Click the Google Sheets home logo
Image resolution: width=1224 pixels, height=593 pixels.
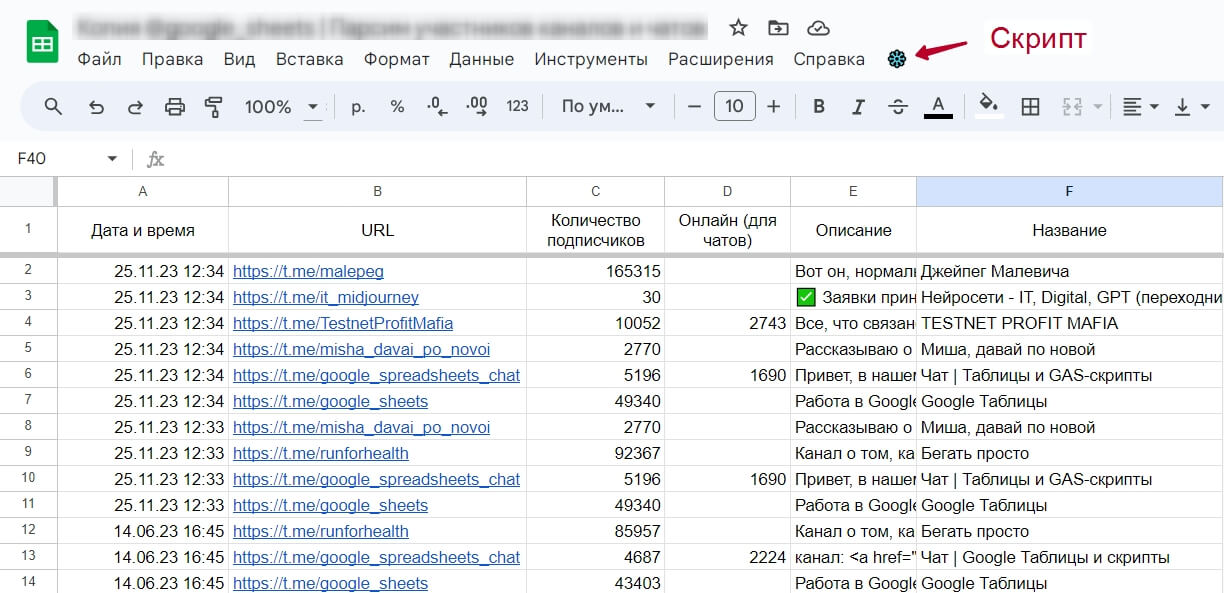pyautogui.click(x=43, y=42)
